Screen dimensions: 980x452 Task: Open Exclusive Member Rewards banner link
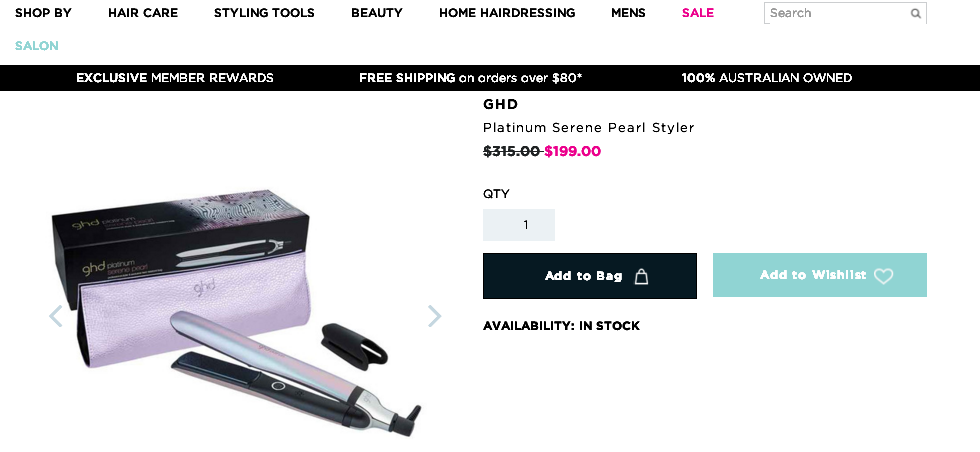(x=175, y=78)
